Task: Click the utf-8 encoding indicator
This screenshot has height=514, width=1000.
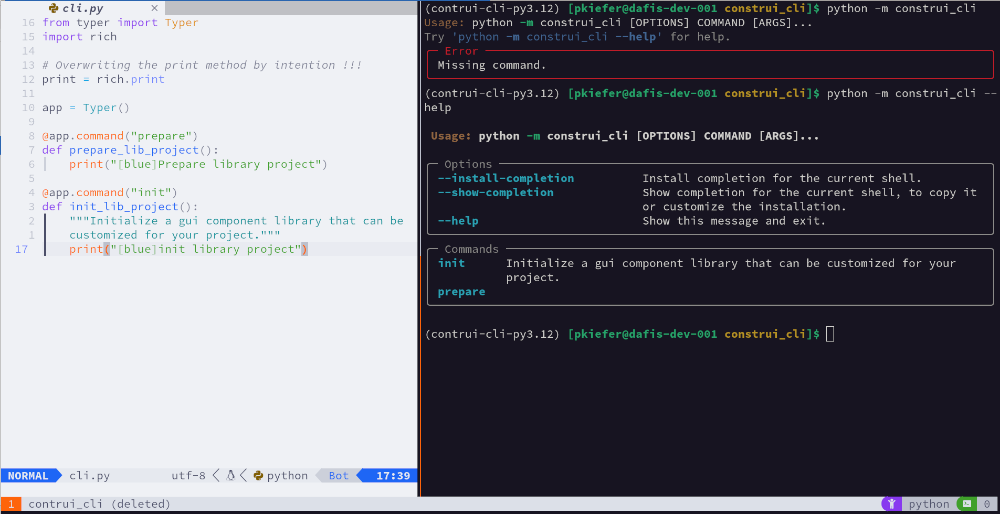Action: (x=189, y=476)
